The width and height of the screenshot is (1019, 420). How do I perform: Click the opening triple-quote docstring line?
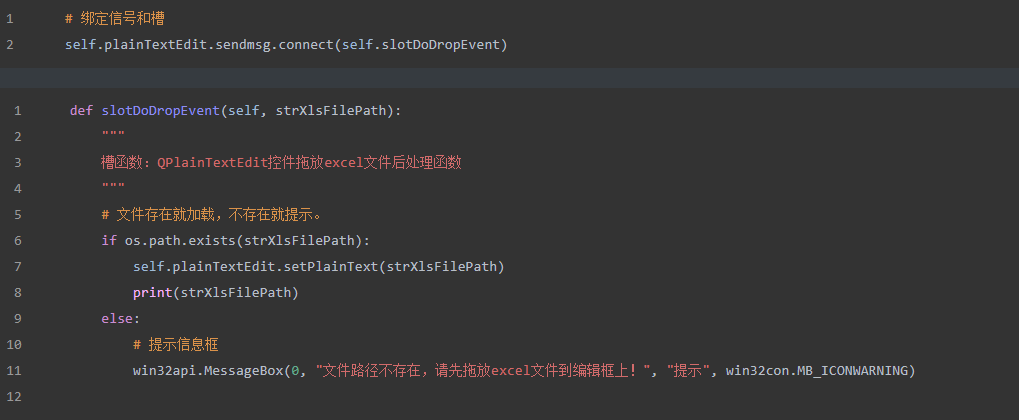pos(113,135)
